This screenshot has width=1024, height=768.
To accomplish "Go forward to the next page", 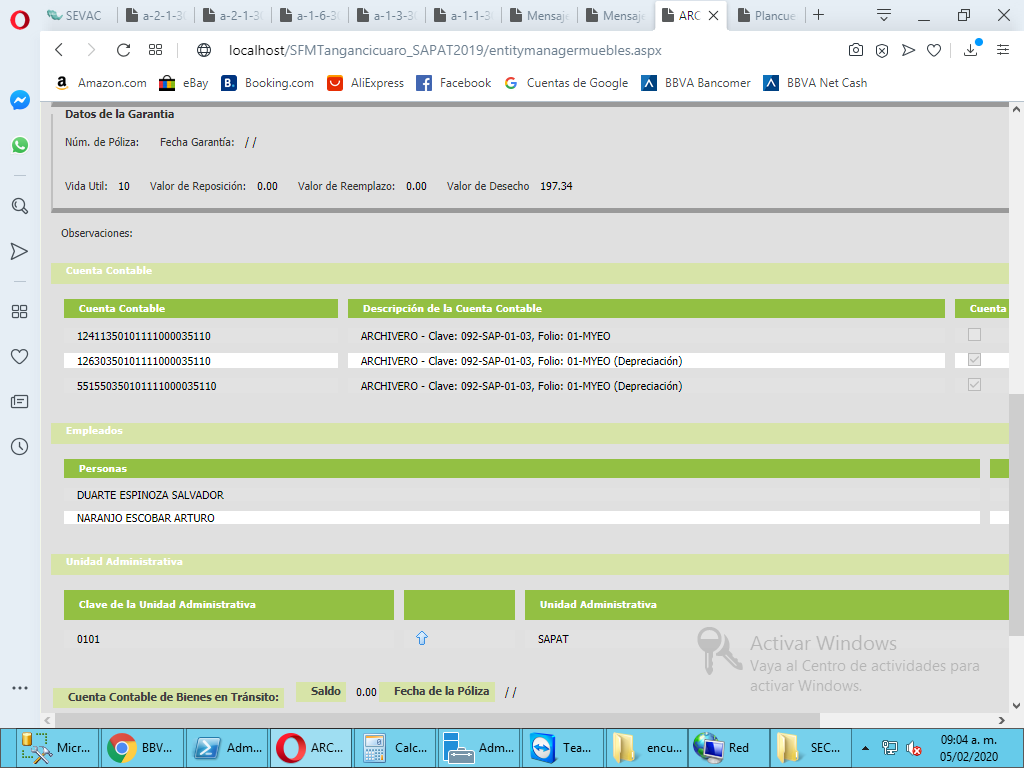I will (x=91, y=50).
